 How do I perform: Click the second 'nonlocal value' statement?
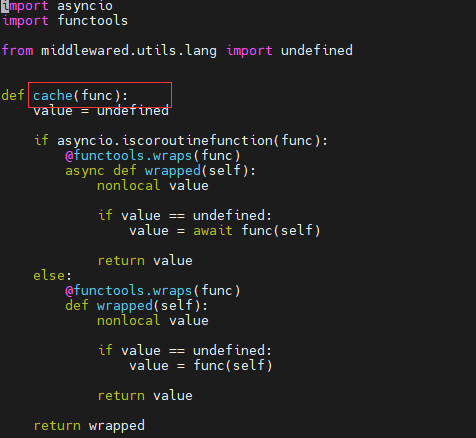153,321
